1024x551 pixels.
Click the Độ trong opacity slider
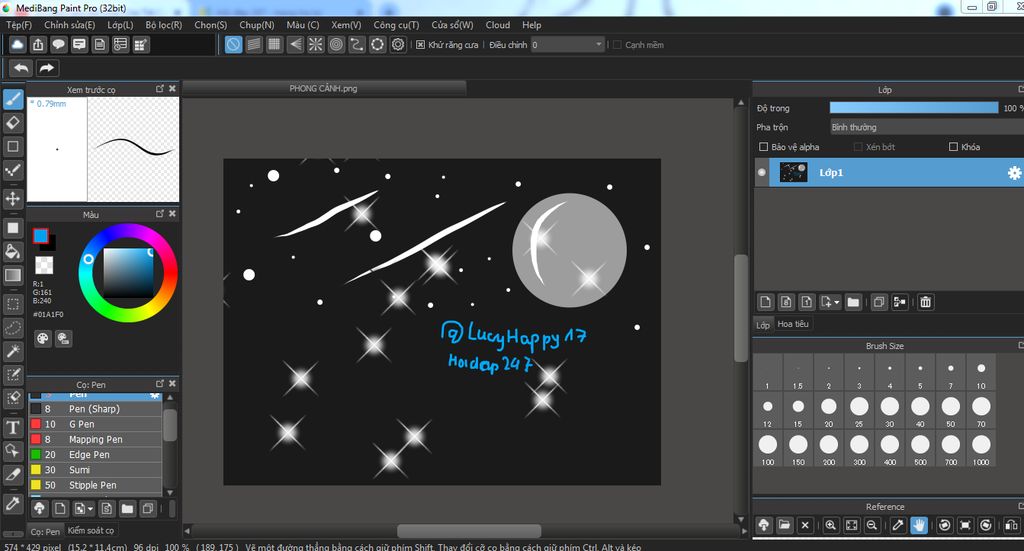914,108
